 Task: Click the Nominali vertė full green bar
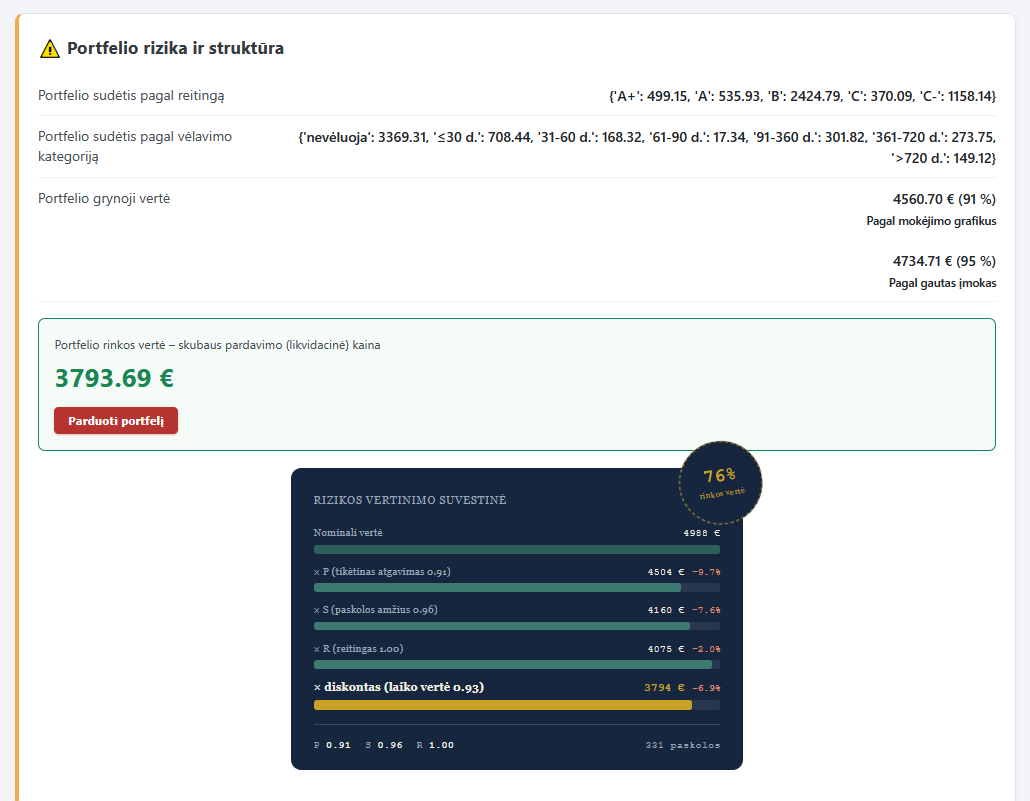[x=517, y=549]
